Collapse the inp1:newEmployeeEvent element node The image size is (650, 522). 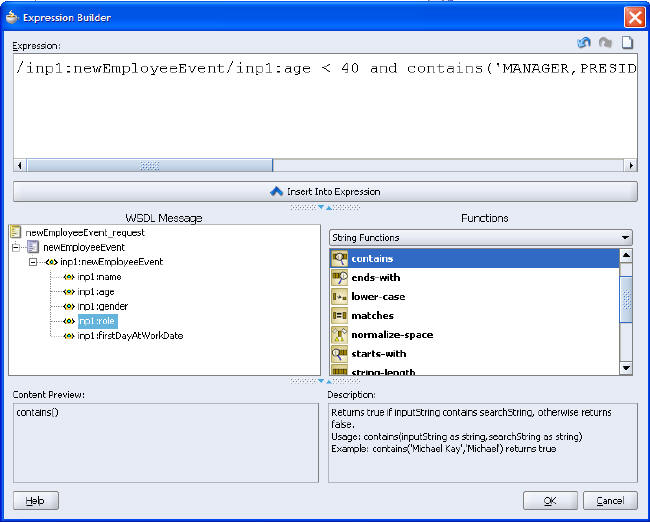click(34, 262)
